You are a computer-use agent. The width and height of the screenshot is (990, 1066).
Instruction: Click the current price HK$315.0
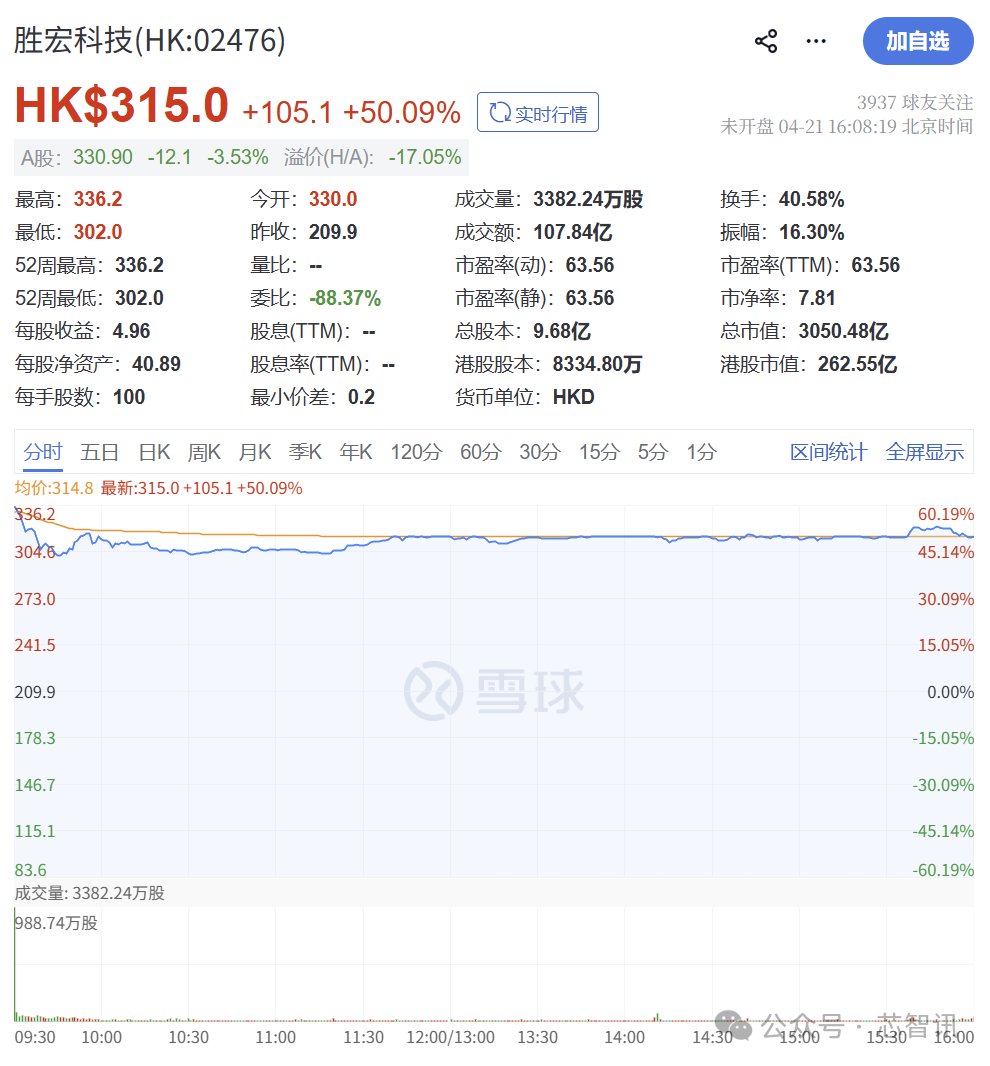click(122, 105)
